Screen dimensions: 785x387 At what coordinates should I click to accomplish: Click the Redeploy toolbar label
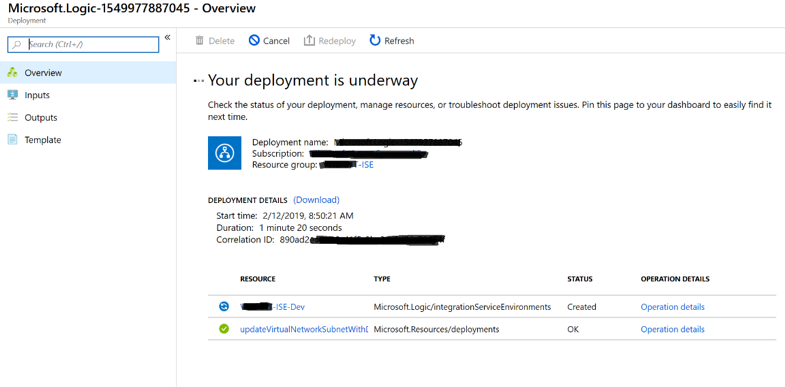pos(337,41)
